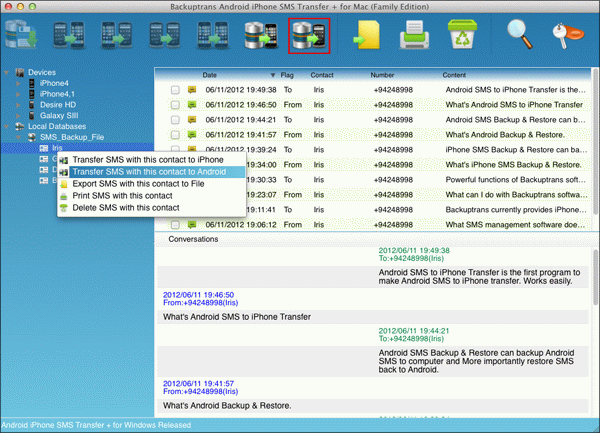Sort by the Content column header
600x433 pixels.
click(454, 75)
